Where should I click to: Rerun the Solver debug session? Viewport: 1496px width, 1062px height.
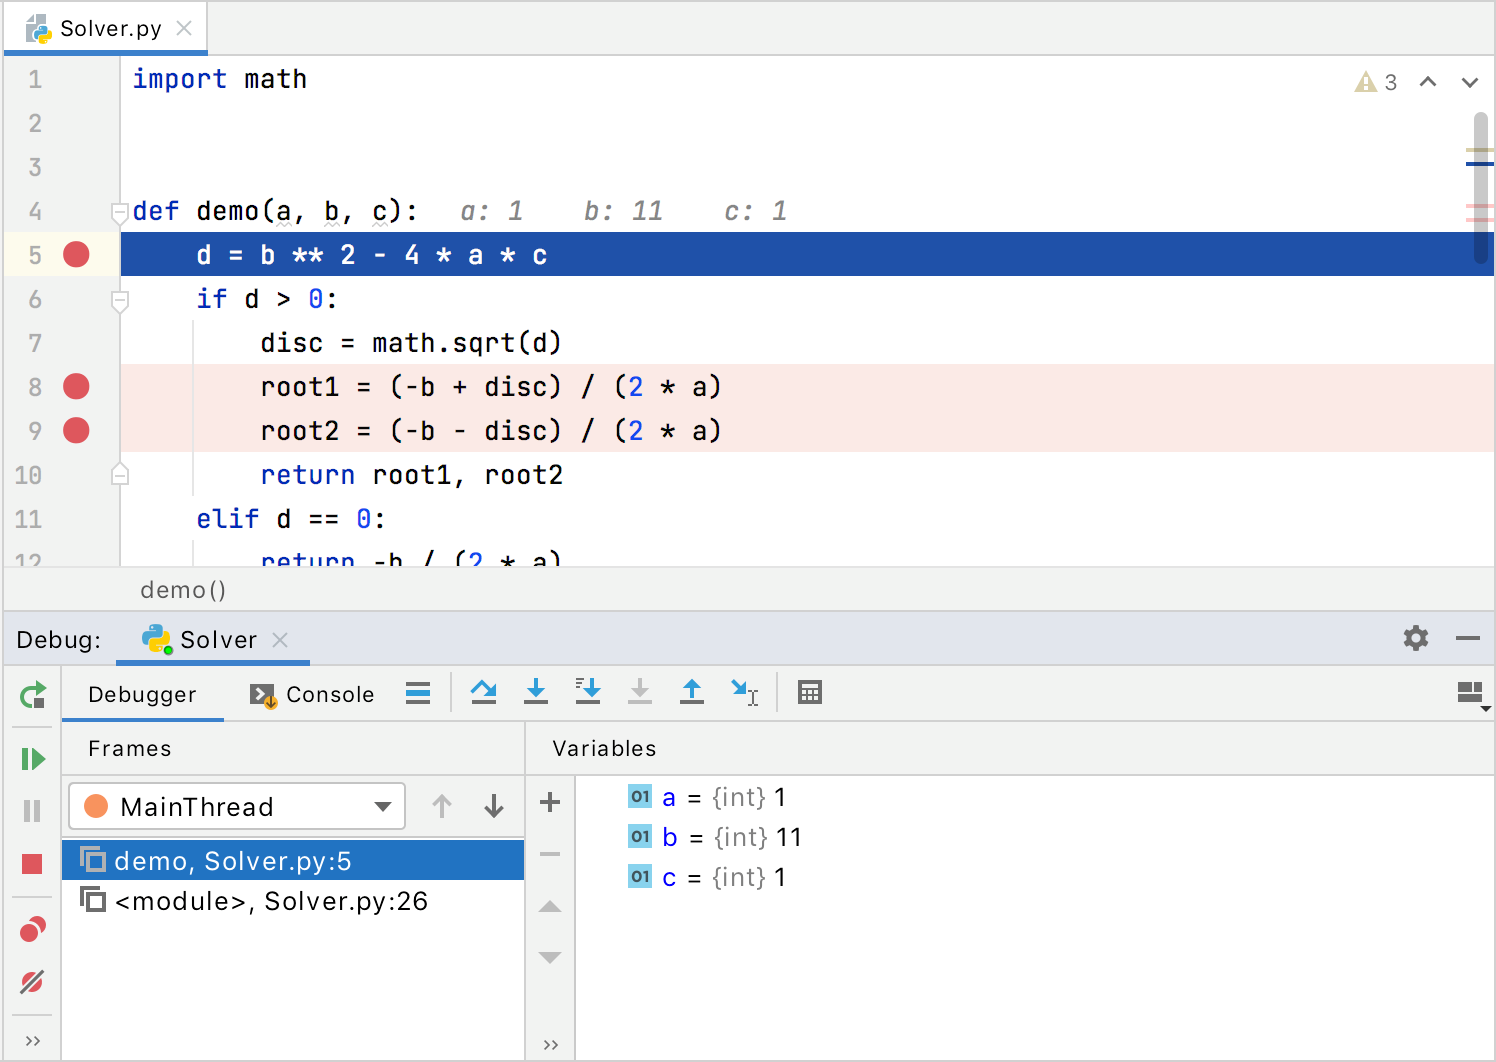33,696
